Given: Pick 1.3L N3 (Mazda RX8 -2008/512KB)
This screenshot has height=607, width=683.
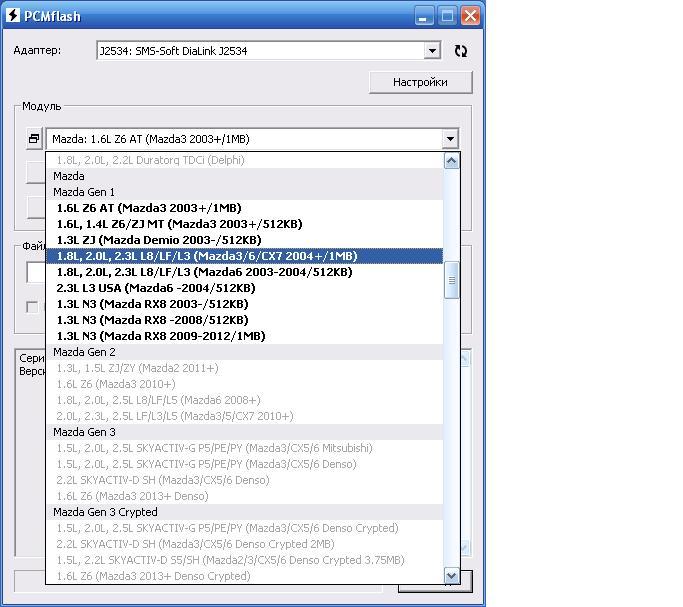Looking at the screenshot, I should click(244, 320).
